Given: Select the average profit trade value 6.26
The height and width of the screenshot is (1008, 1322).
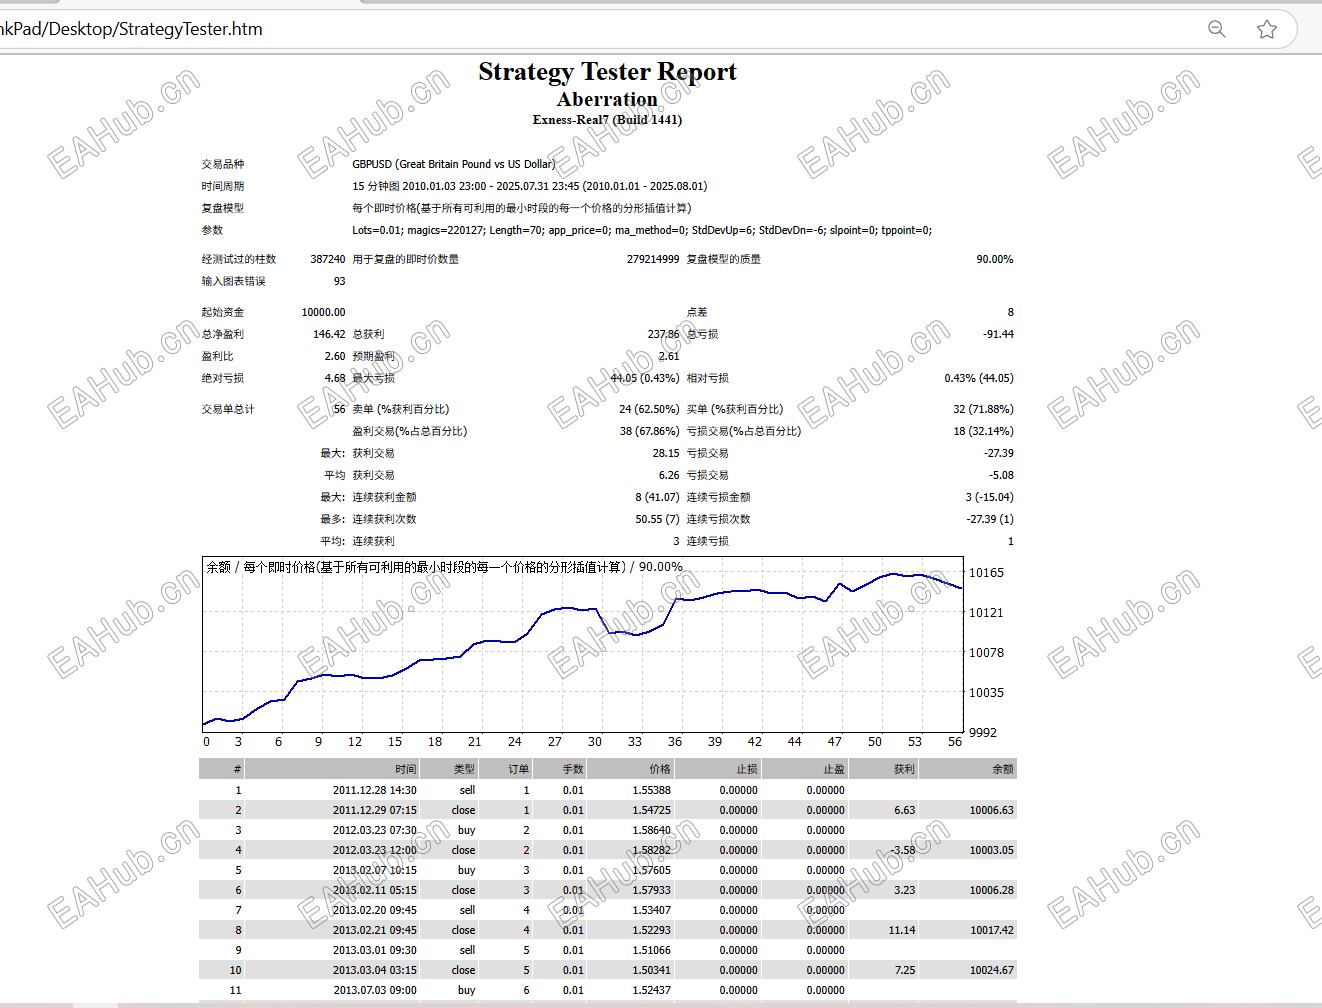Looking at the screenshot, I should [669, 475].
